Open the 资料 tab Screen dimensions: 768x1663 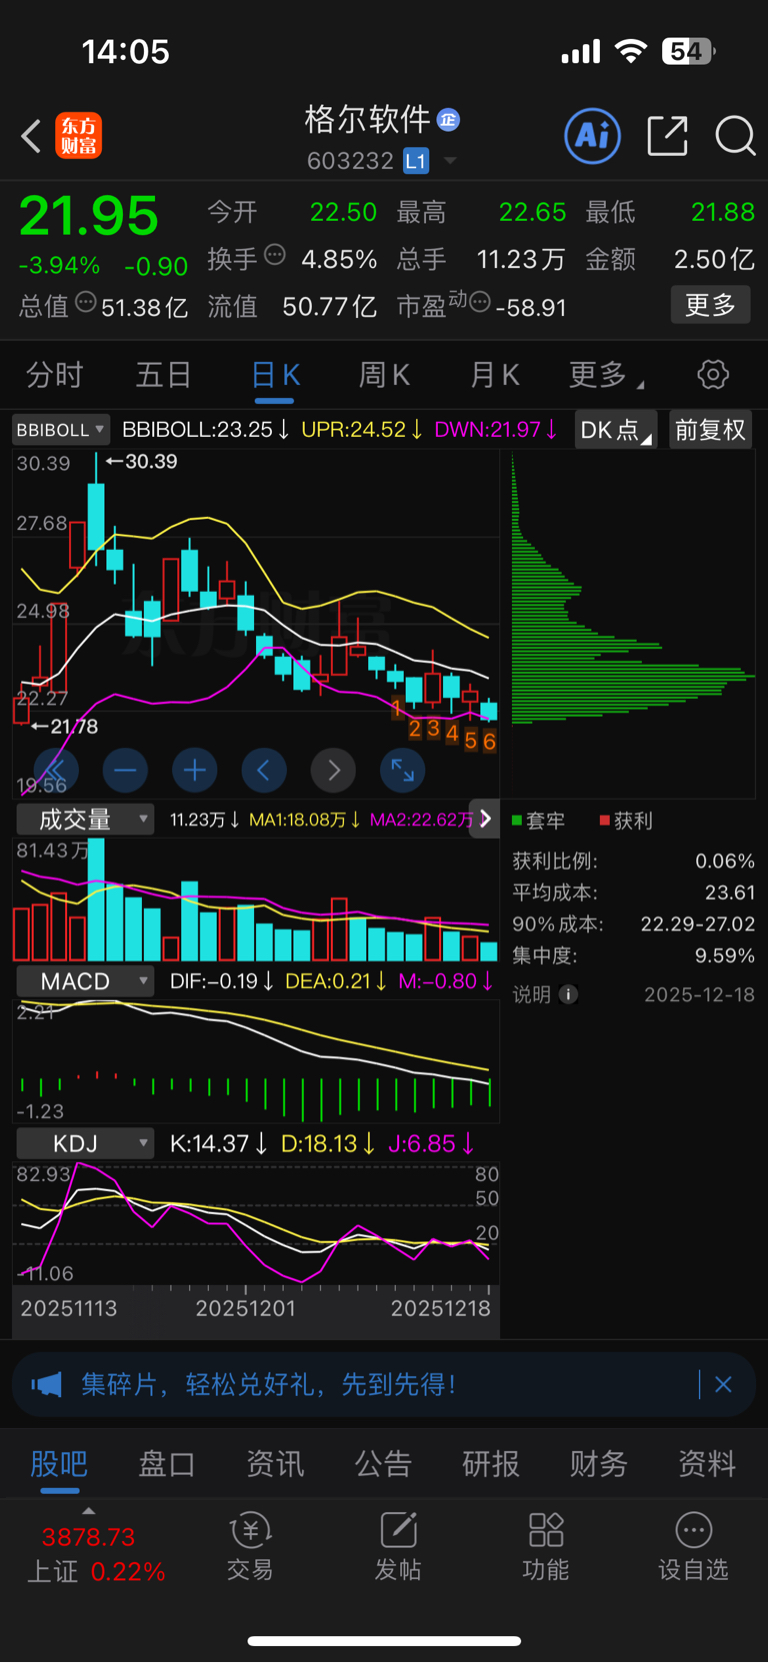707,1464
